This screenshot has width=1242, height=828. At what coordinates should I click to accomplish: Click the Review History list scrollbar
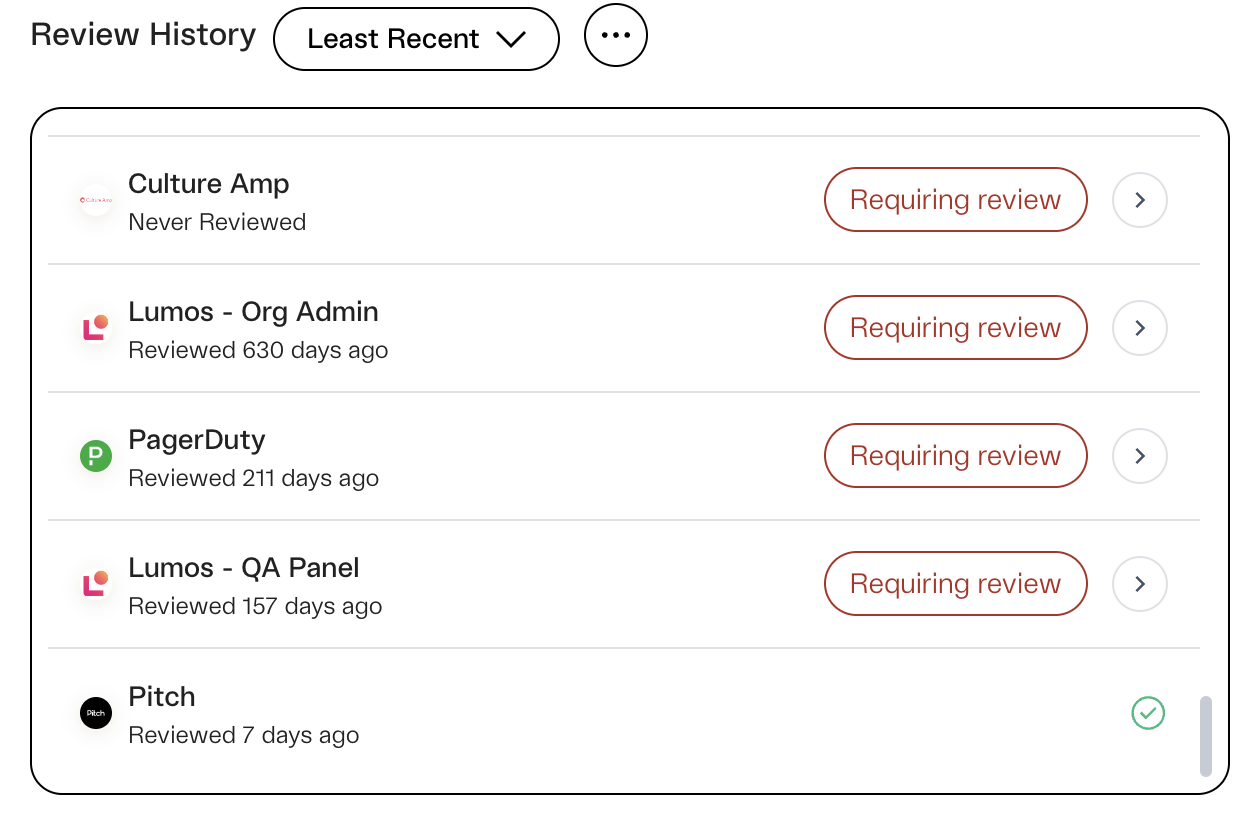pos(1206,736)
